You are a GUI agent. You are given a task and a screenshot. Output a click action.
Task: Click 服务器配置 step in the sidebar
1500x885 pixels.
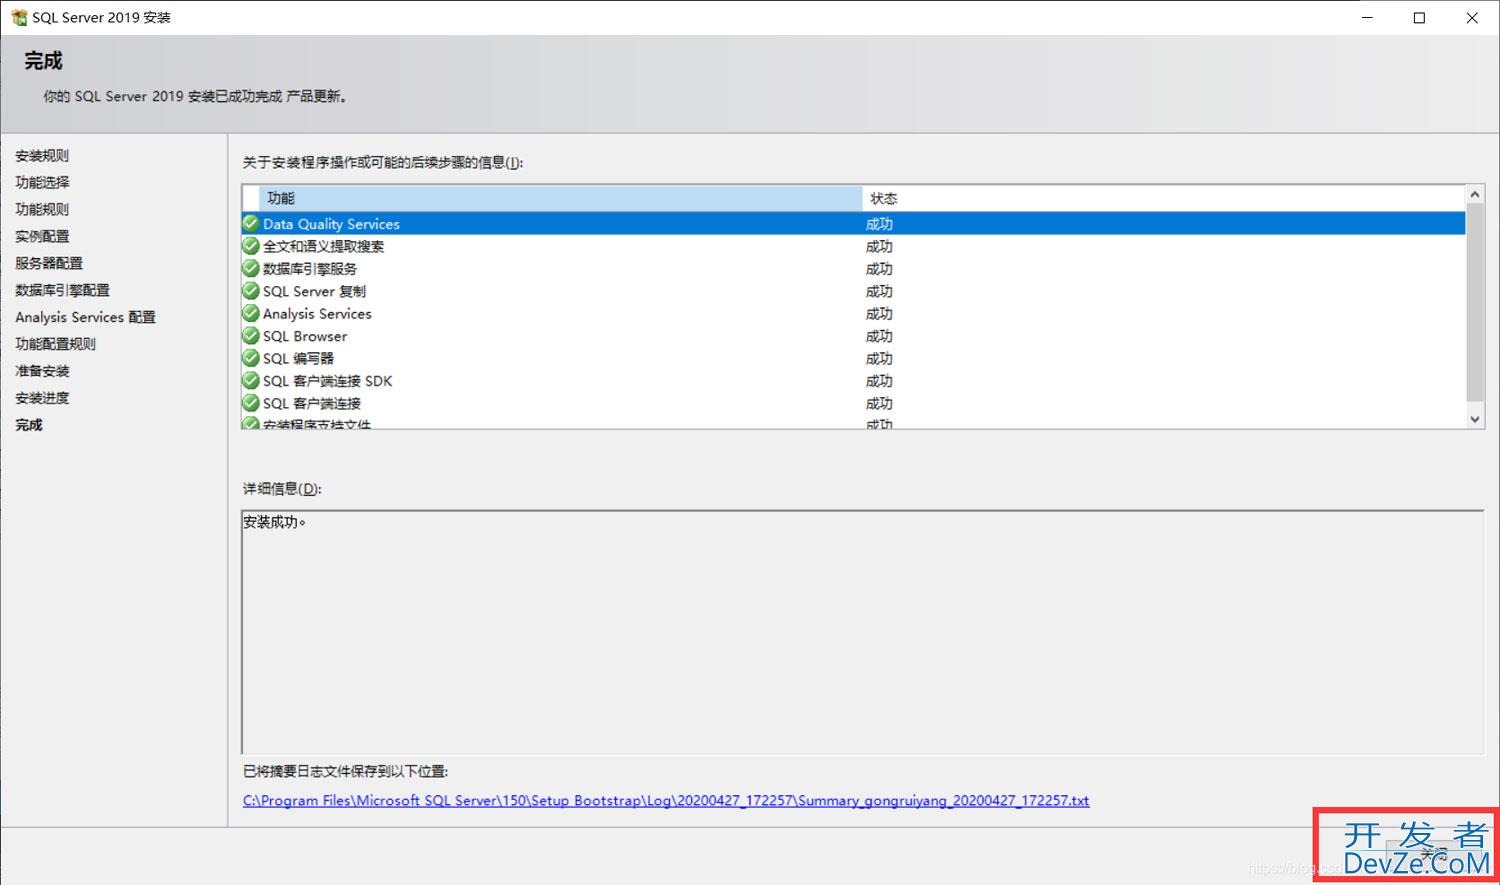point(49,263)
